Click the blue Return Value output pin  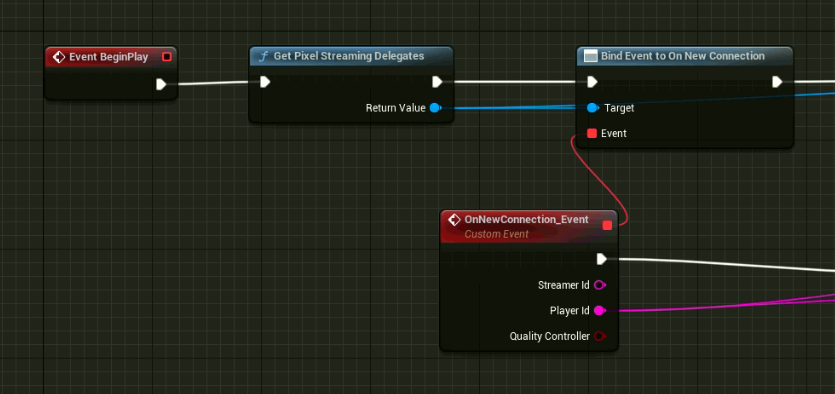tap(435, 108)
